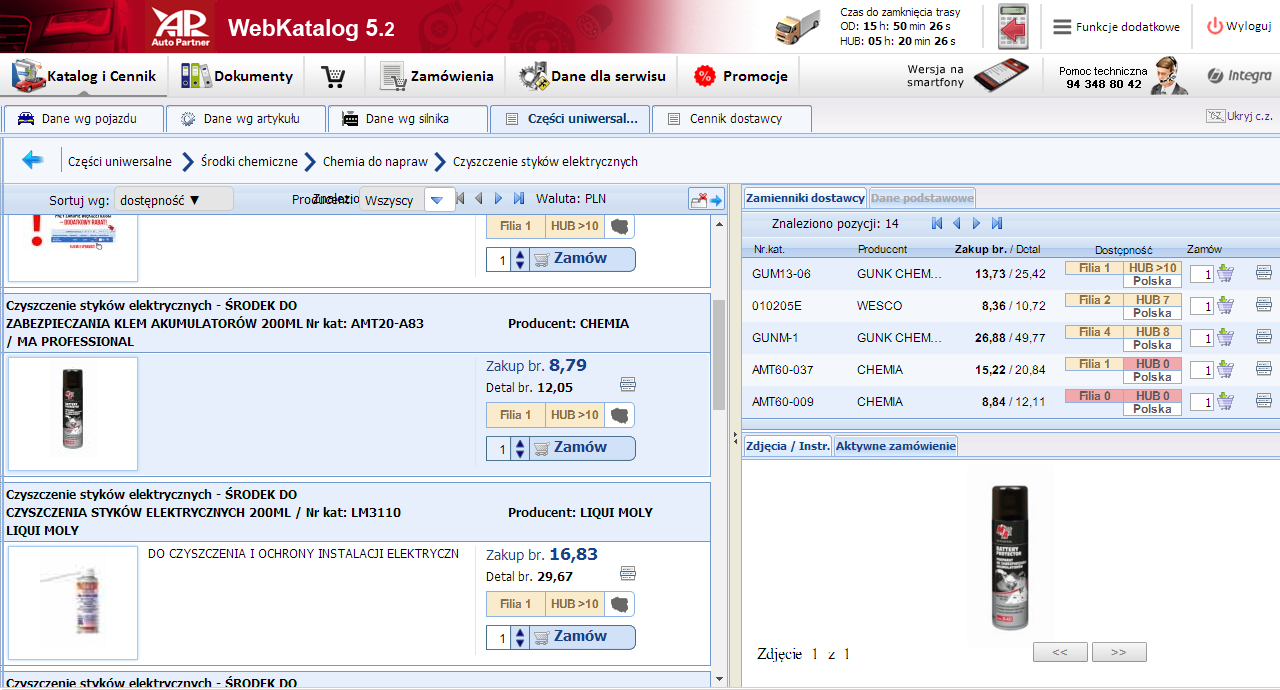1280x690 pixels.
Task: Open the Producent Wszyscy dropdown arrow
Action: pos(438,199)
